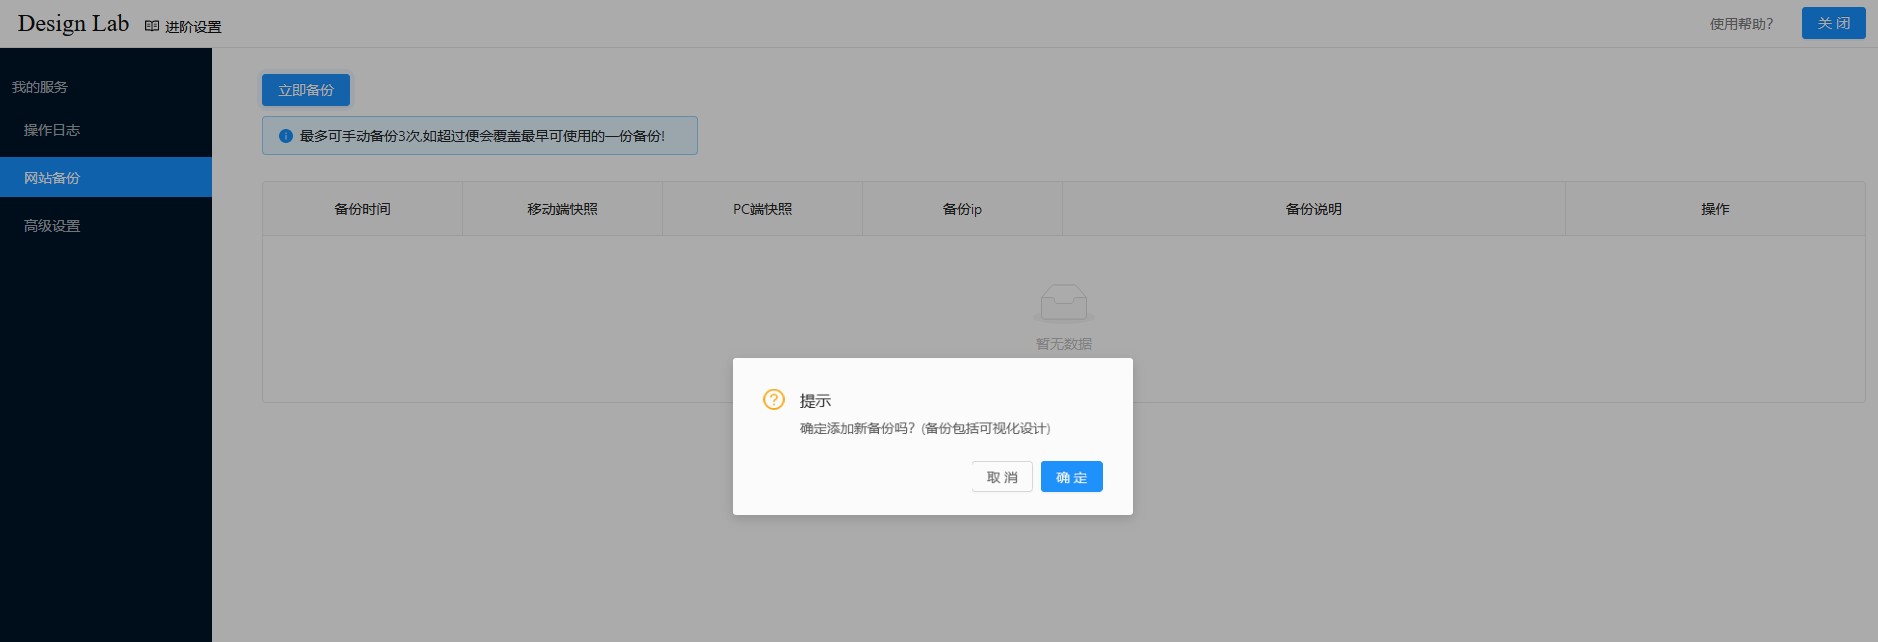Click the 暂无数据 empty state text
Image resolution: width=1878 pixels, height=642 pixels.
point(1064,344)
